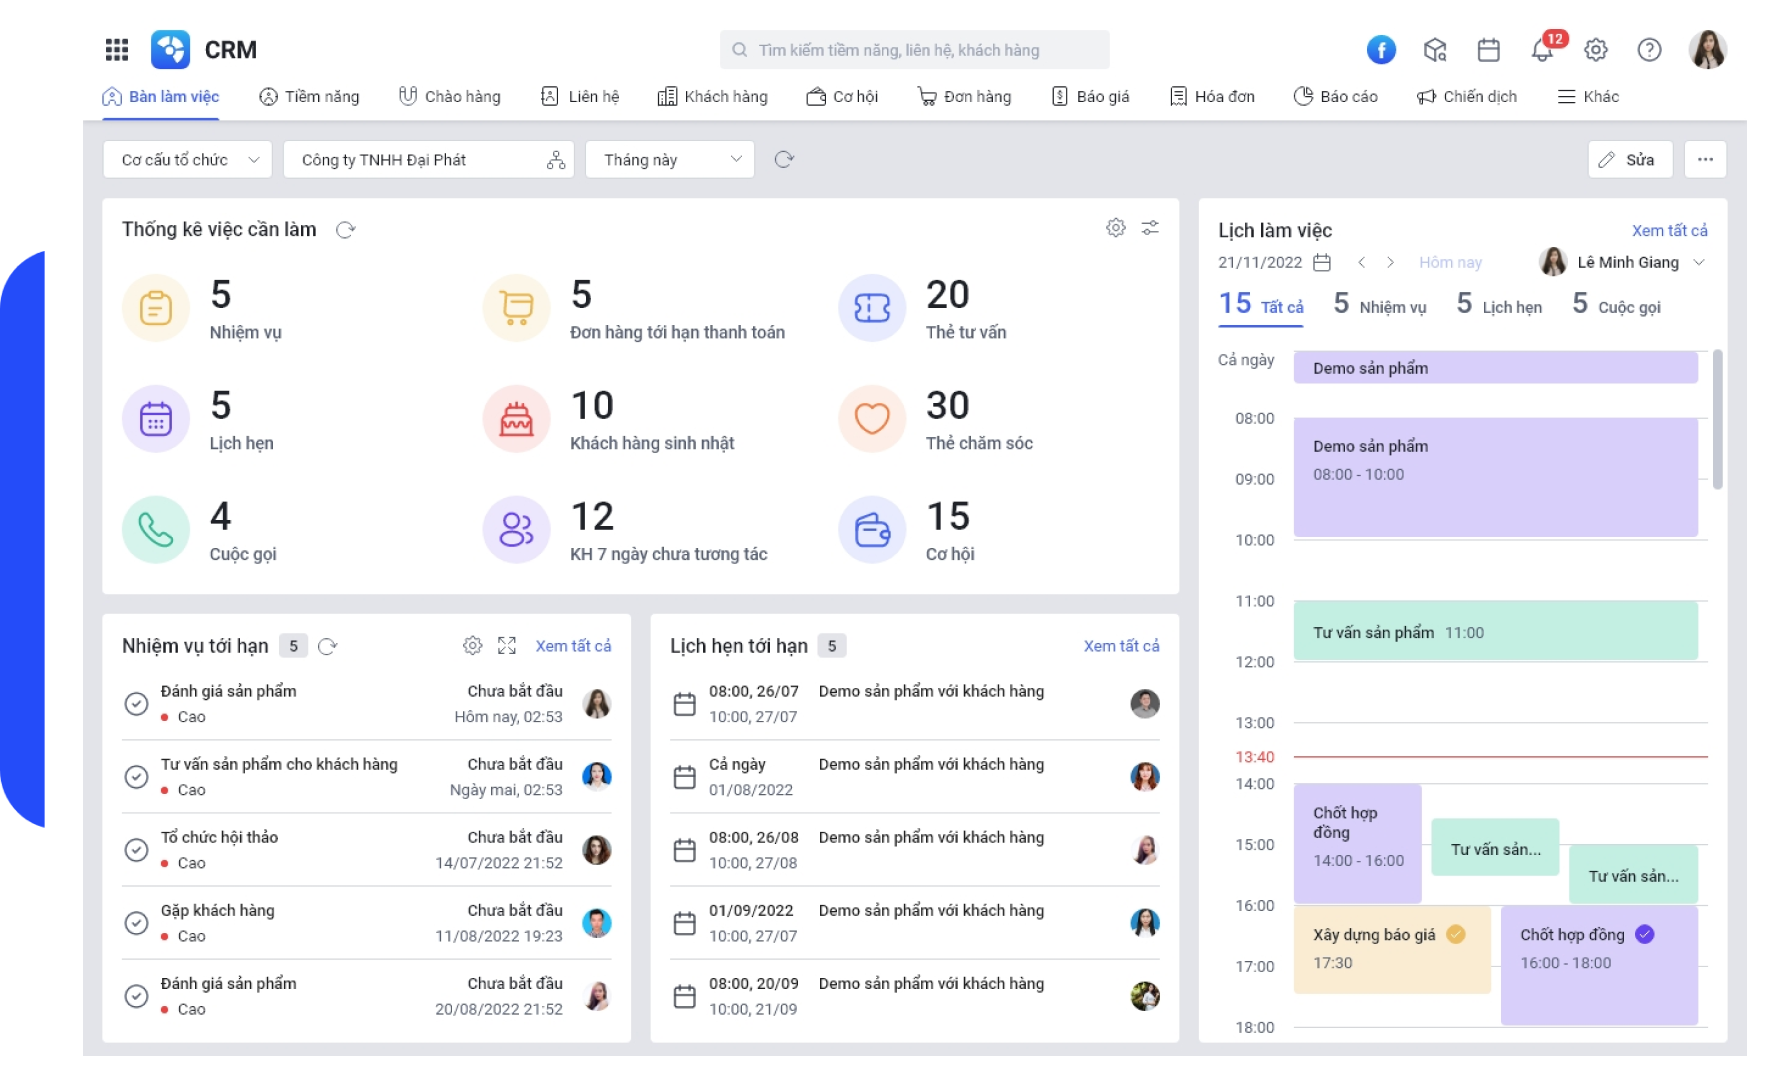1786x1075 pixels.
Task: Expand the Tháng này time period dropdown
Action: (x=669, y=160)
